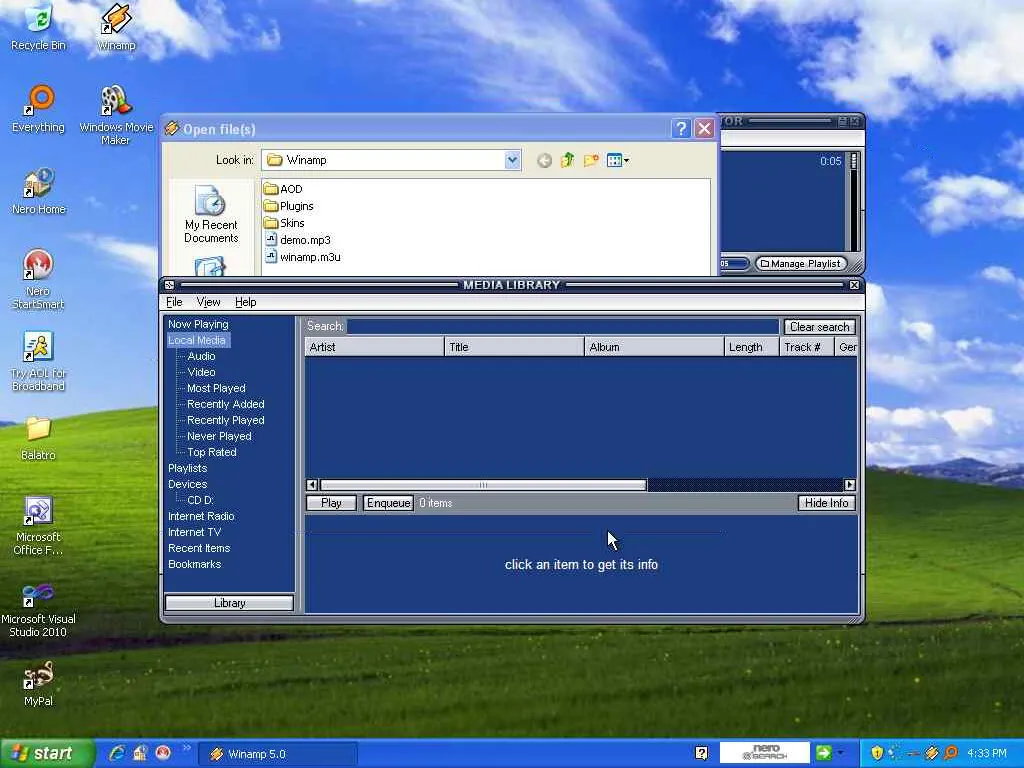Click the horizontal scrollbar thumb in library

pos(483,485)
